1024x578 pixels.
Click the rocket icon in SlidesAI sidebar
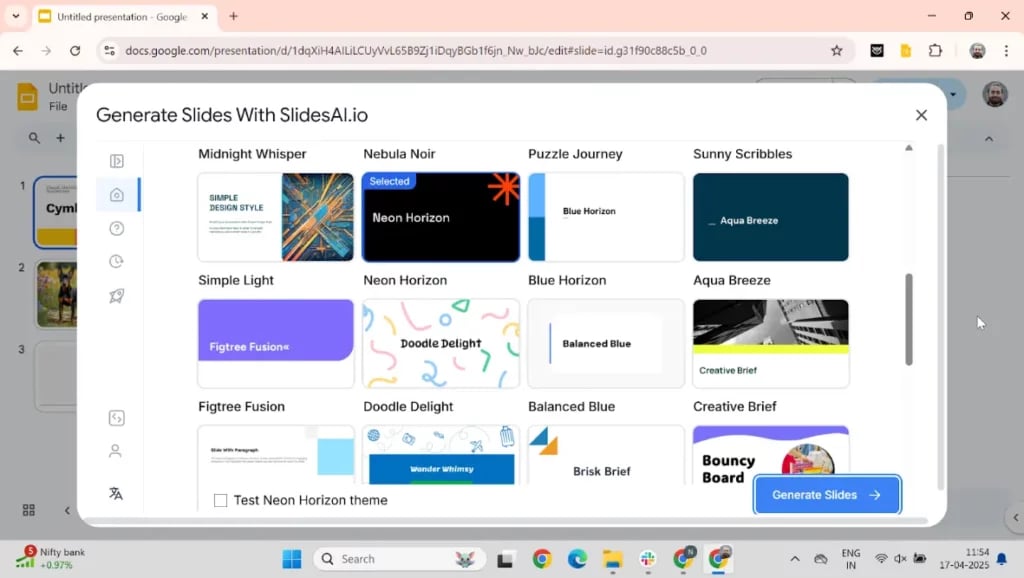tap(117, 296)
